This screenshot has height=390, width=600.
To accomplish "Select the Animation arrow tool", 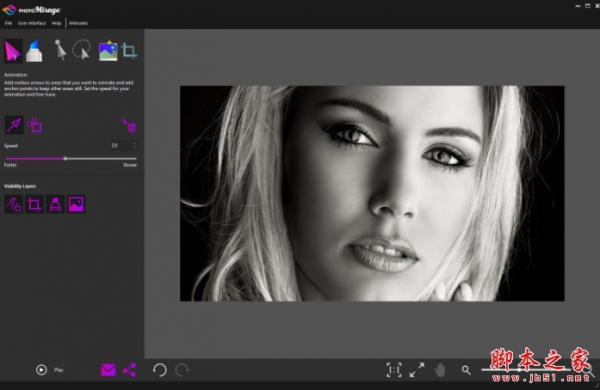I will pyautogui.click(x=13, y=51).
